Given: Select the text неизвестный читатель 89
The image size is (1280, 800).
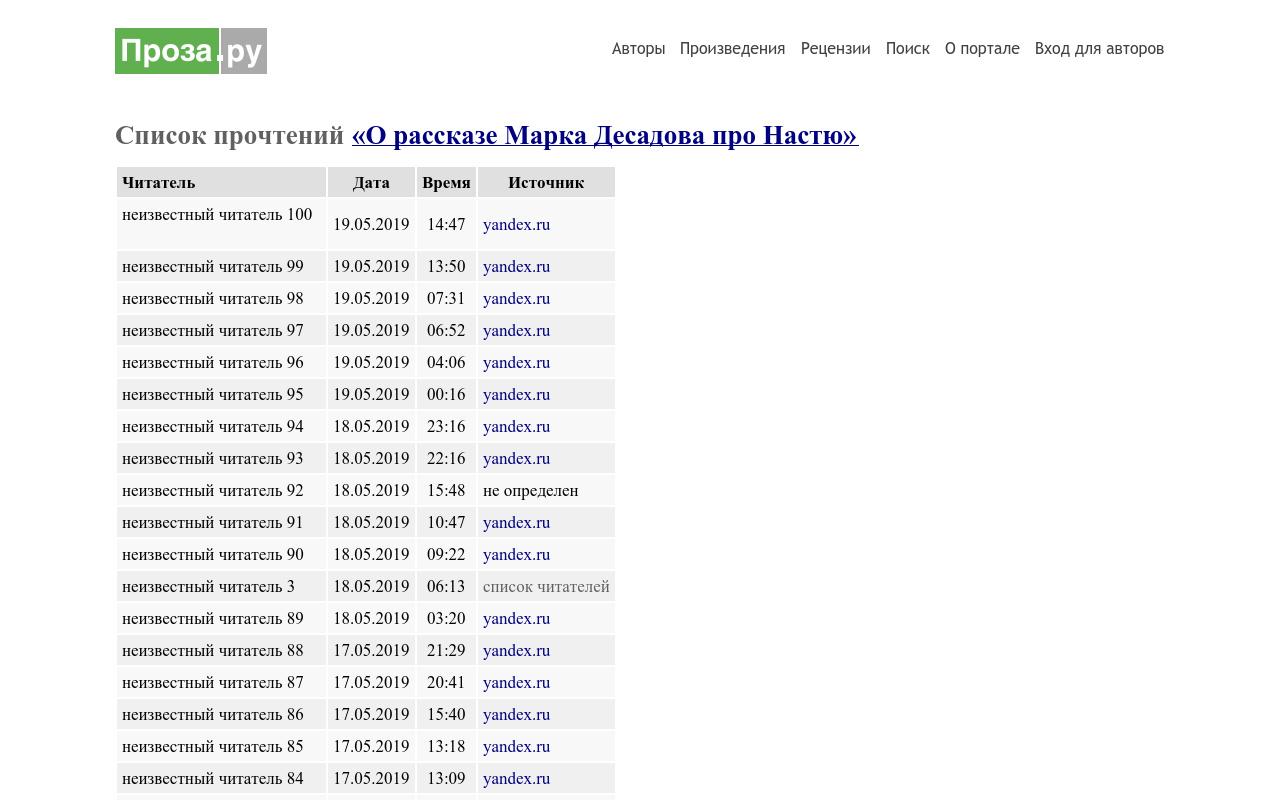Looking at the screenshot, I should 213,618.
